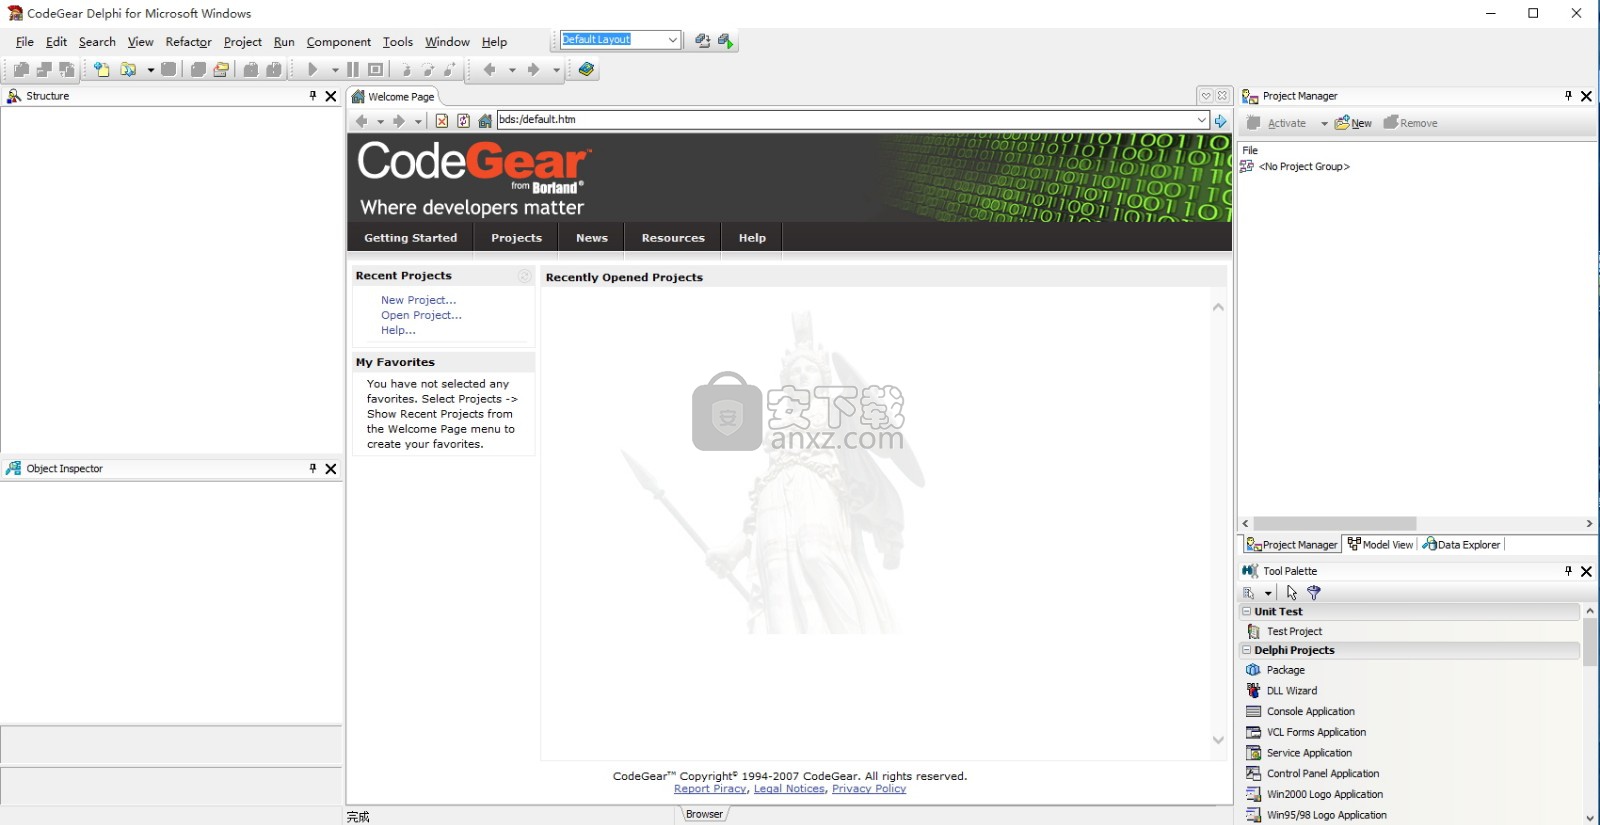The width and height of the screenshot is (1600, 825).
Task: Click the main toolbar Forward arrow
Action: click(533, 69)
